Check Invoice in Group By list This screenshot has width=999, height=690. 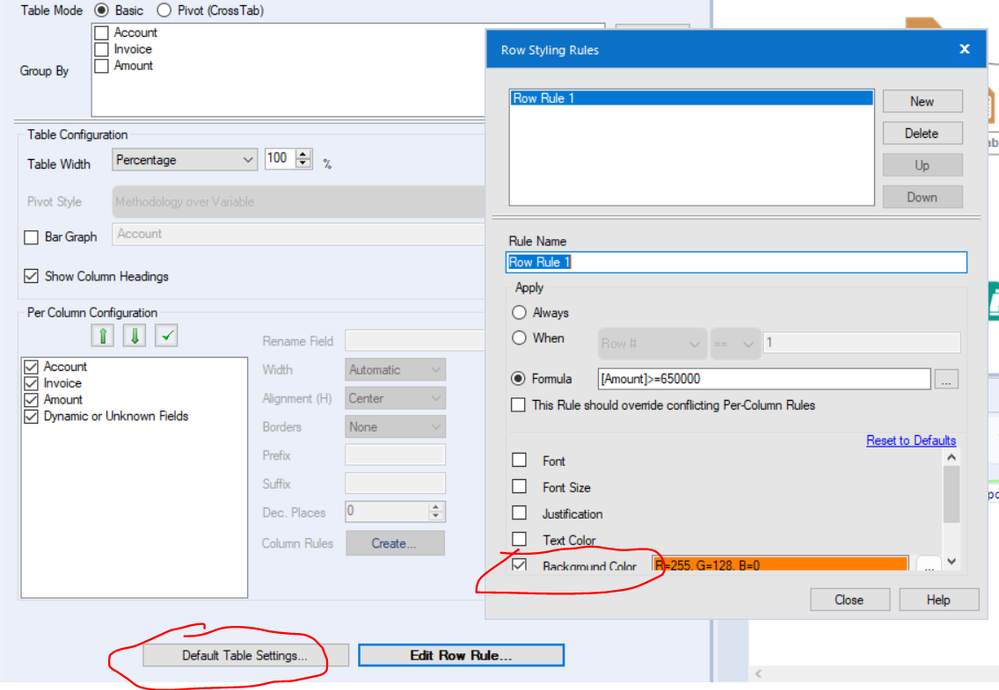click(101, 49)
